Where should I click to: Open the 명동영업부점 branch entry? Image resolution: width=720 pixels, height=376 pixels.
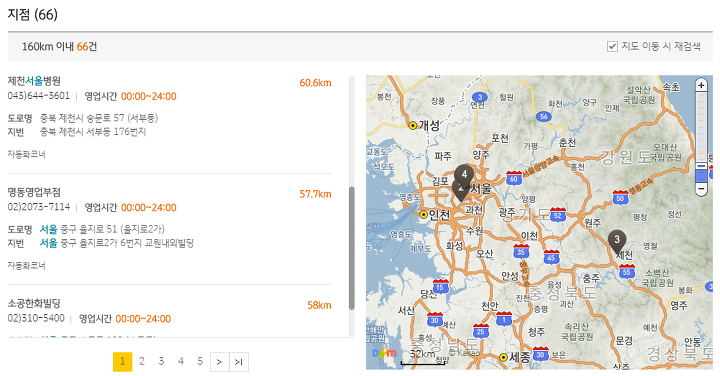(x=34, y=192)
